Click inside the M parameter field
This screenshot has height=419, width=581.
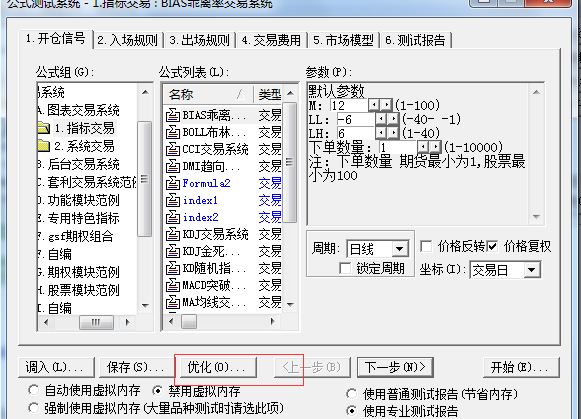pyautogui.click(x=349, y=106)
